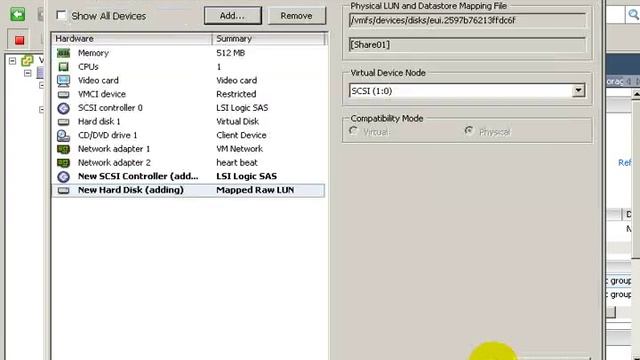640x360 pixels.
Task: Click the SCSI controller 0 icon
Action: tap(63, 108)
